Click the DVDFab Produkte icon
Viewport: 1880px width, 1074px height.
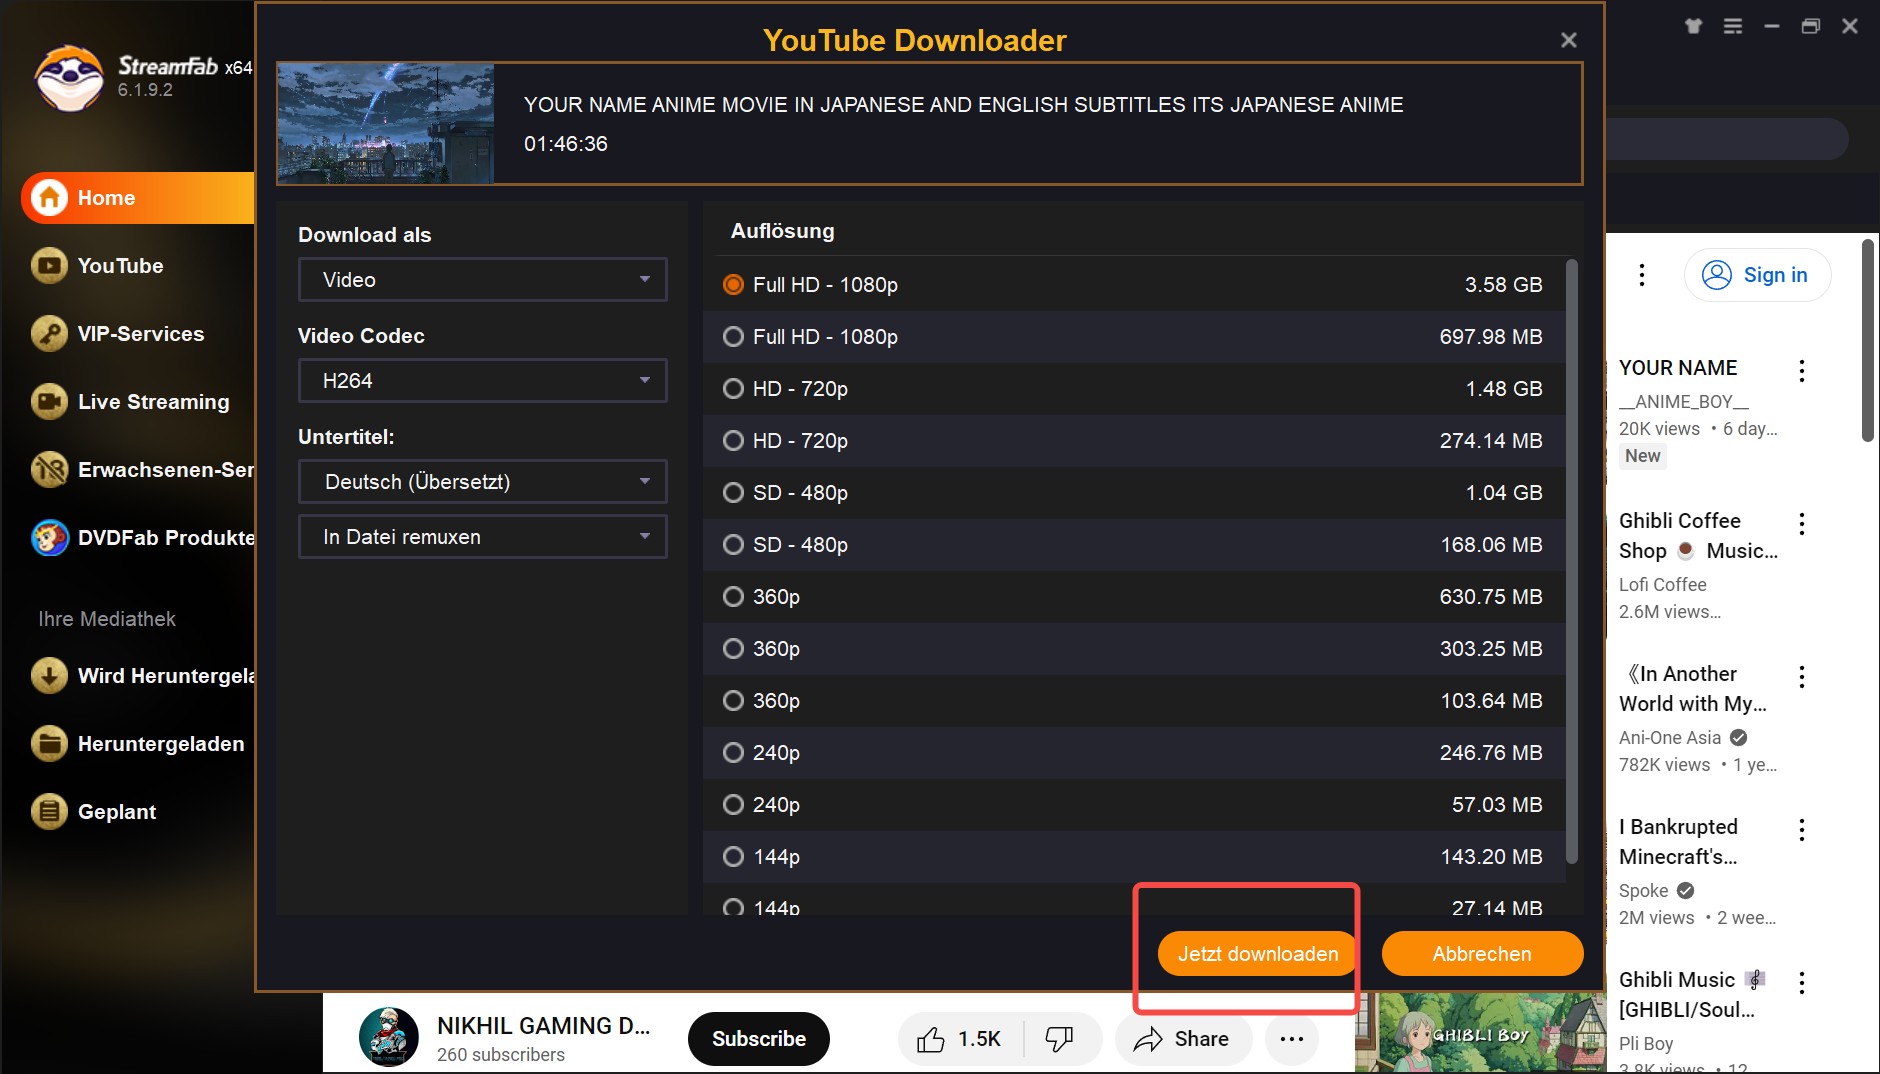[x=49, y=538]
